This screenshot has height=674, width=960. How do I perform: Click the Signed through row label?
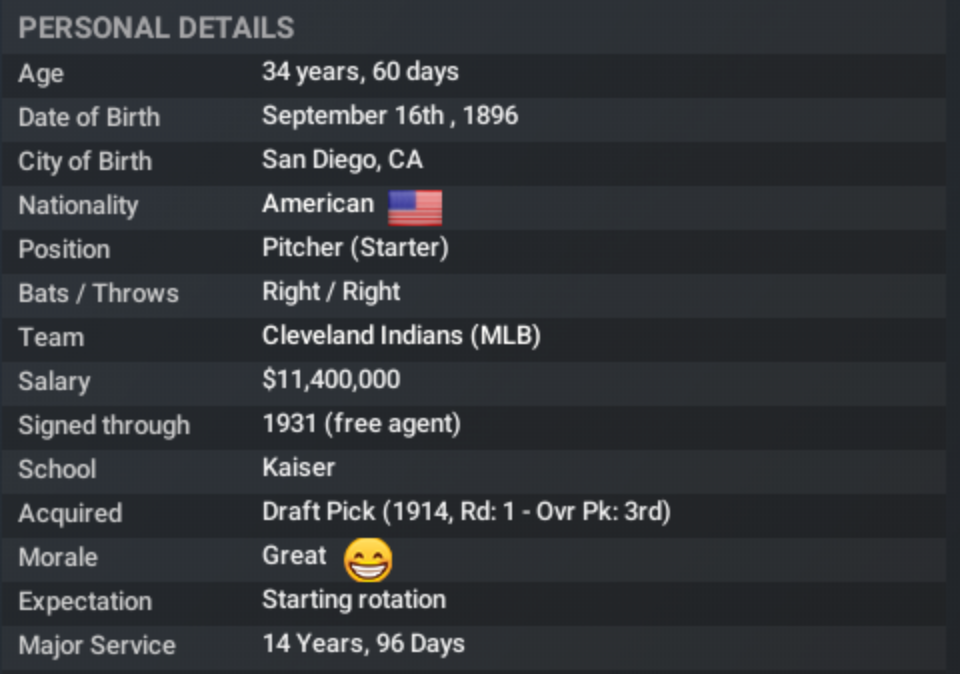tap(104, 425)
